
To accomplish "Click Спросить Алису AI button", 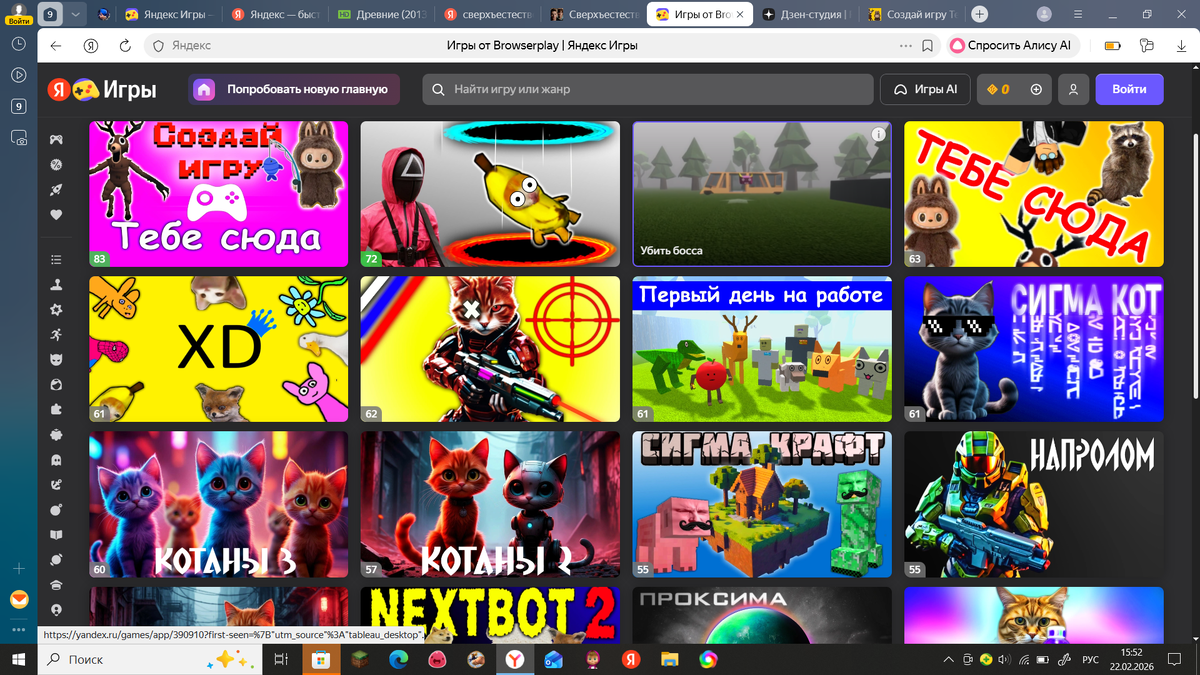I will [x=1014, y=46].
